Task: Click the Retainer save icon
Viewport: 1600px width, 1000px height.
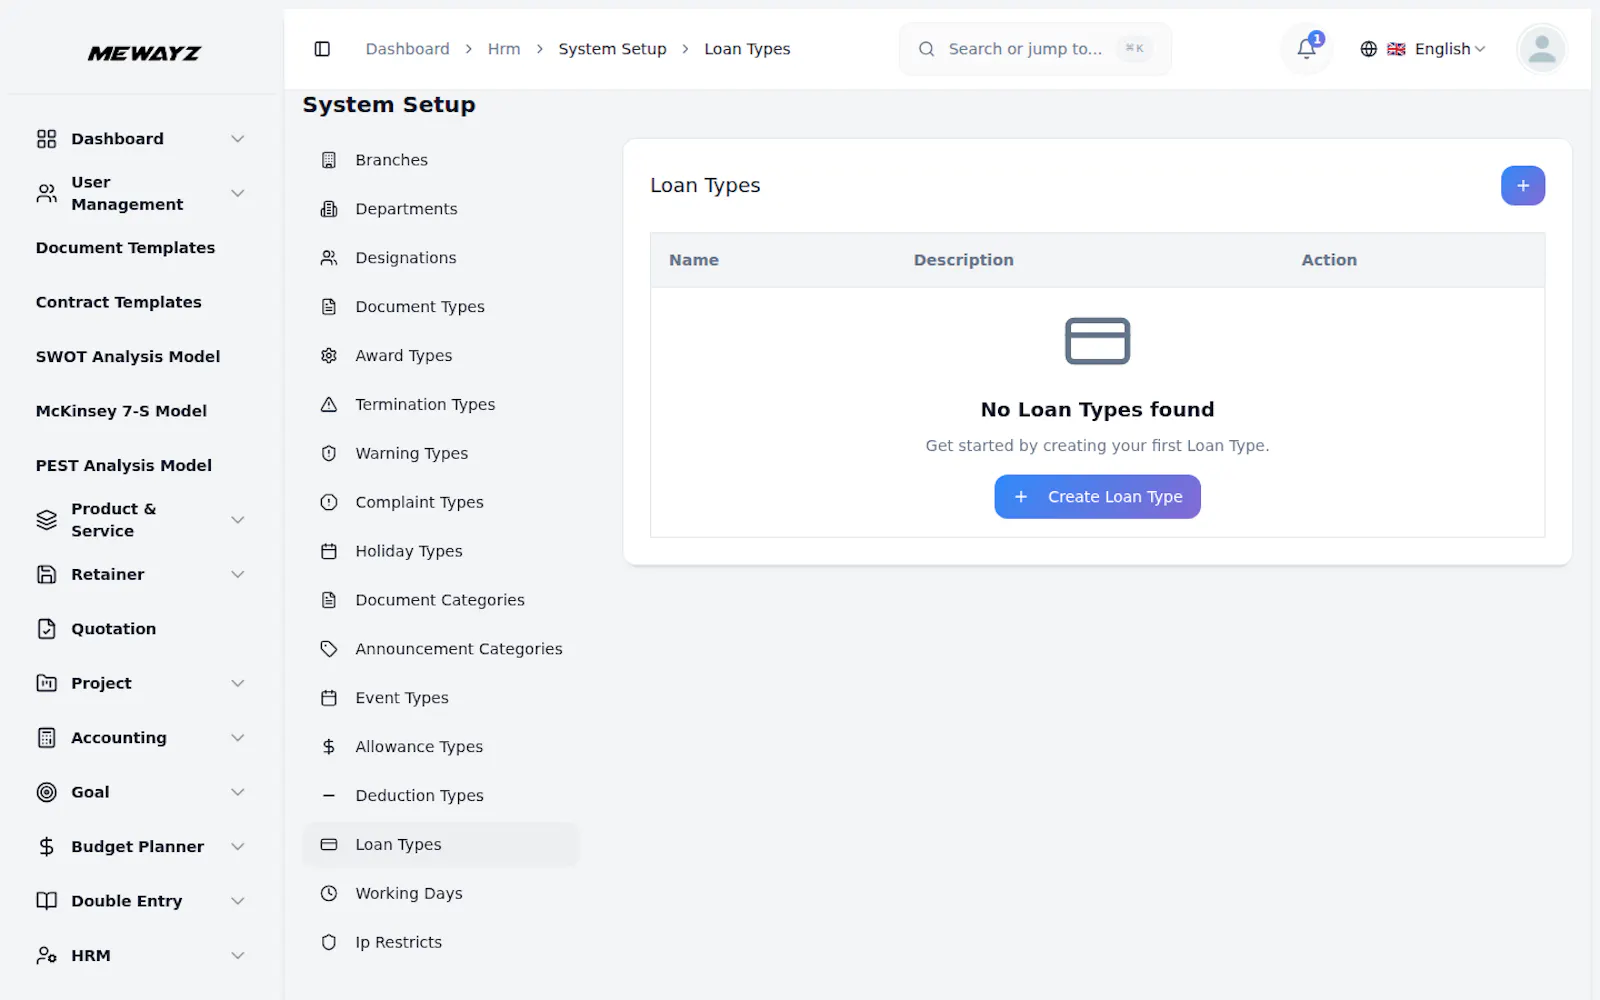Action: point(47,575)
